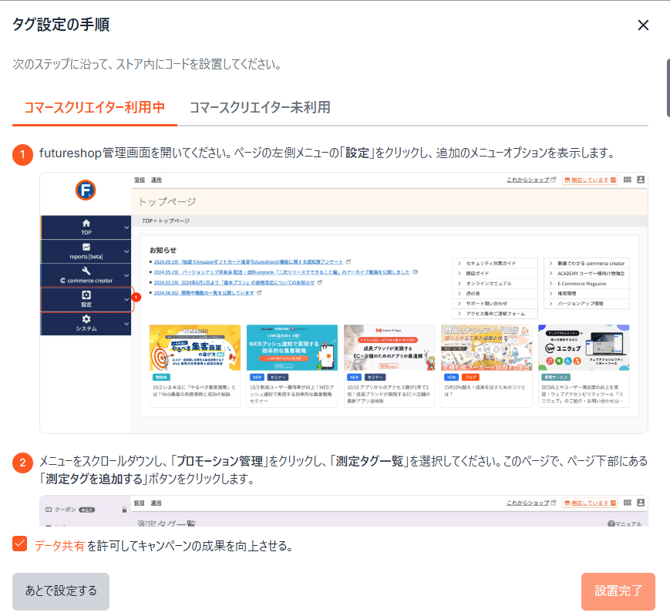Switch to コマースクリエイター未利用 tab
The image size is (670, 616).
(x=260, y=107)
